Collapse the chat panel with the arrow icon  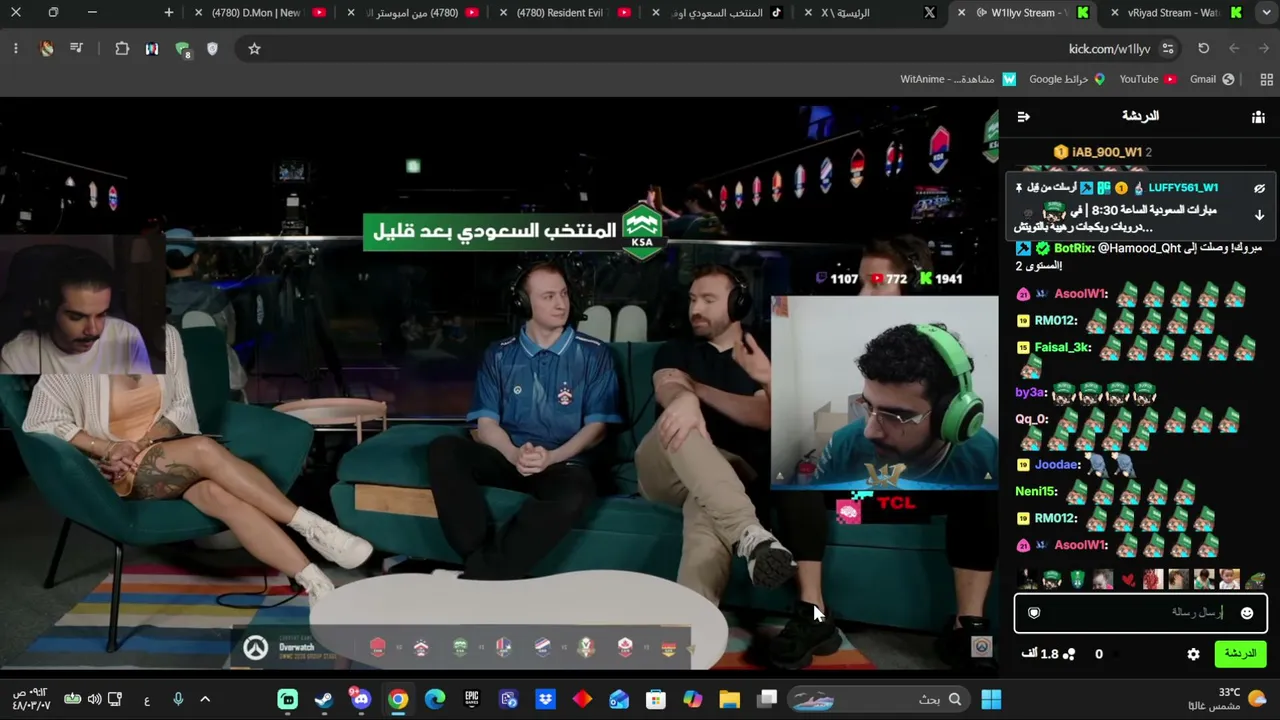point(1023,117)
